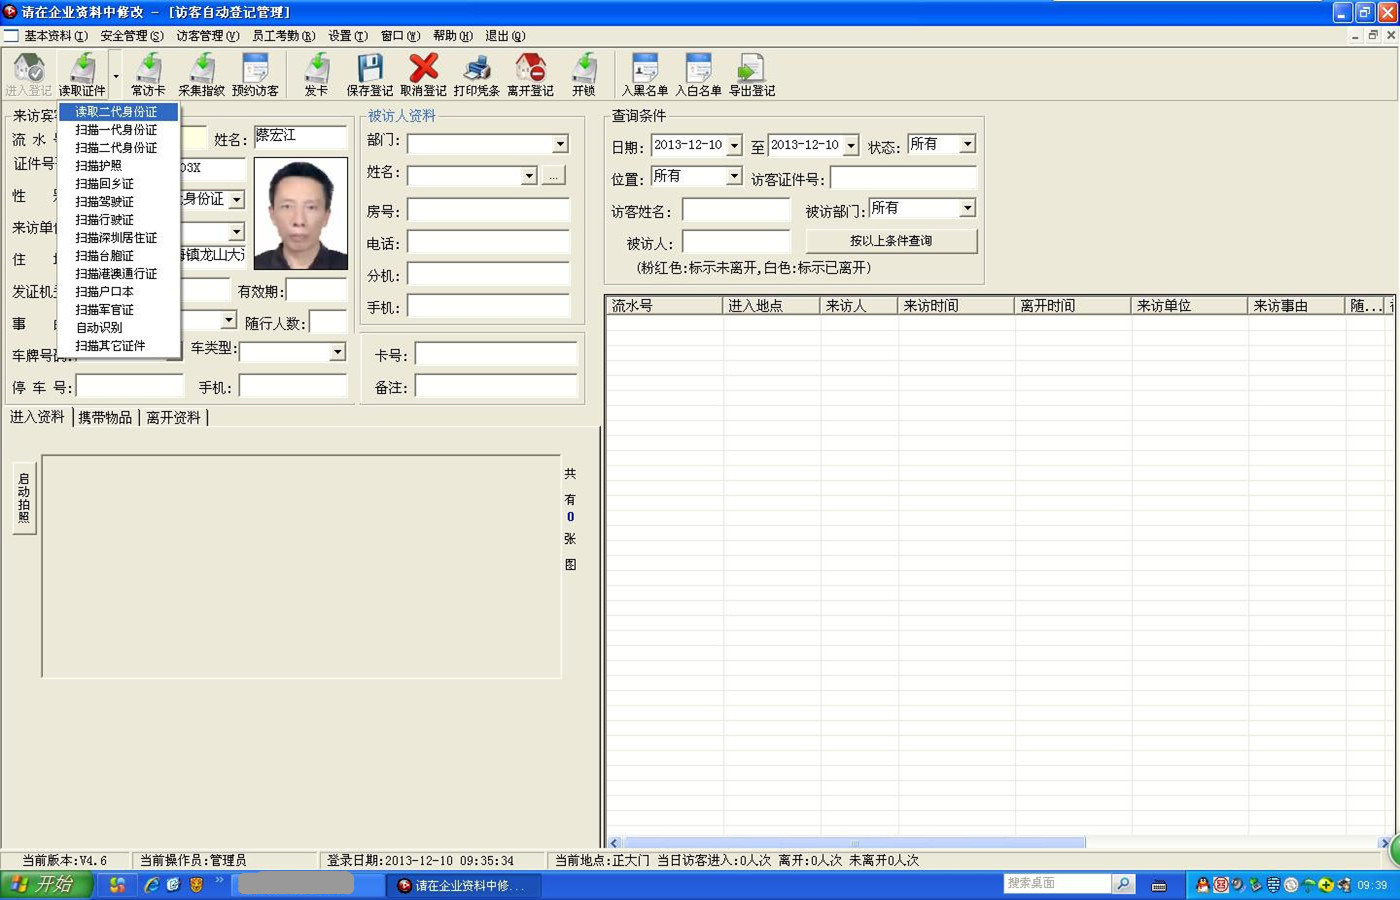Screen dimensions: 1400x900
Task: Click the 备注 input field
Action: pyautogui.click(x=496, y=386)
